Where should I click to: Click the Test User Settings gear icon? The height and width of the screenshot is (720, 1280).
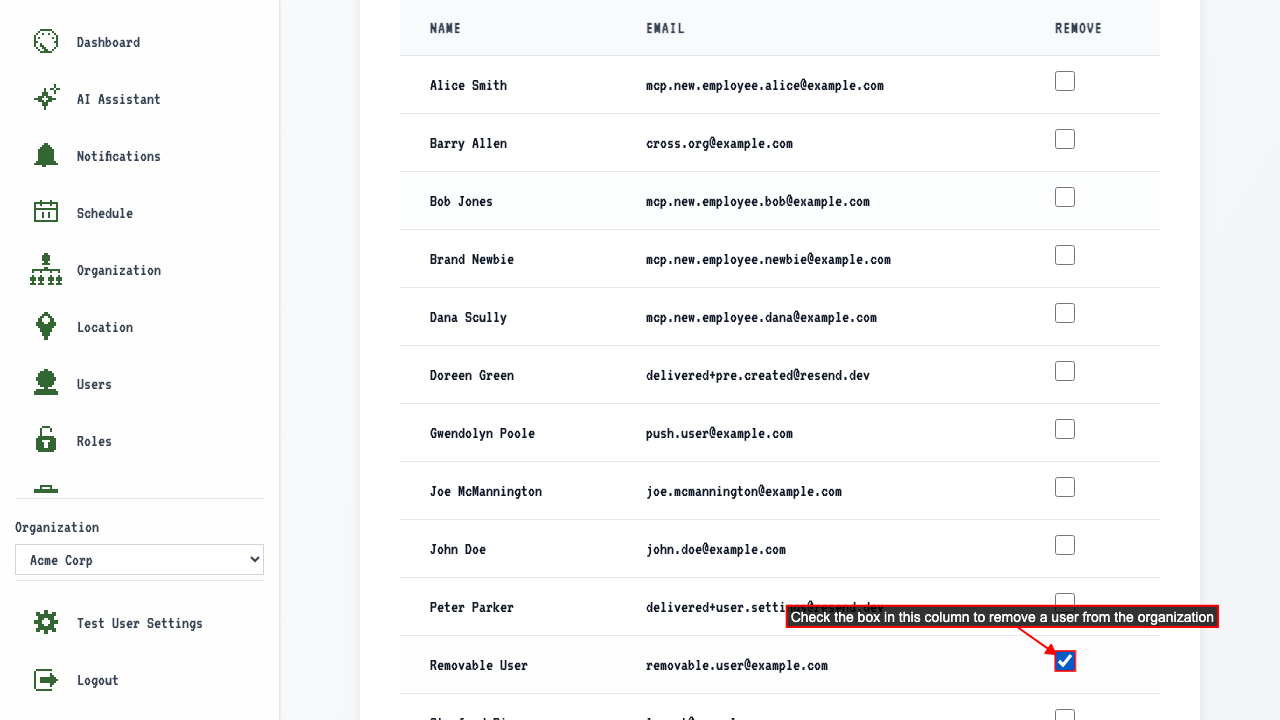(x=46, y=622)
